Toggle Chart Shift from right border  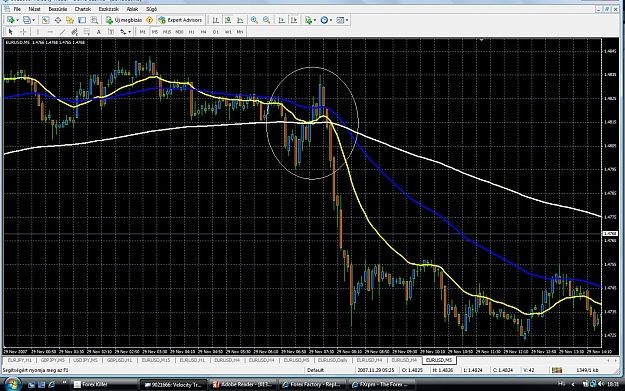point(294,20)
